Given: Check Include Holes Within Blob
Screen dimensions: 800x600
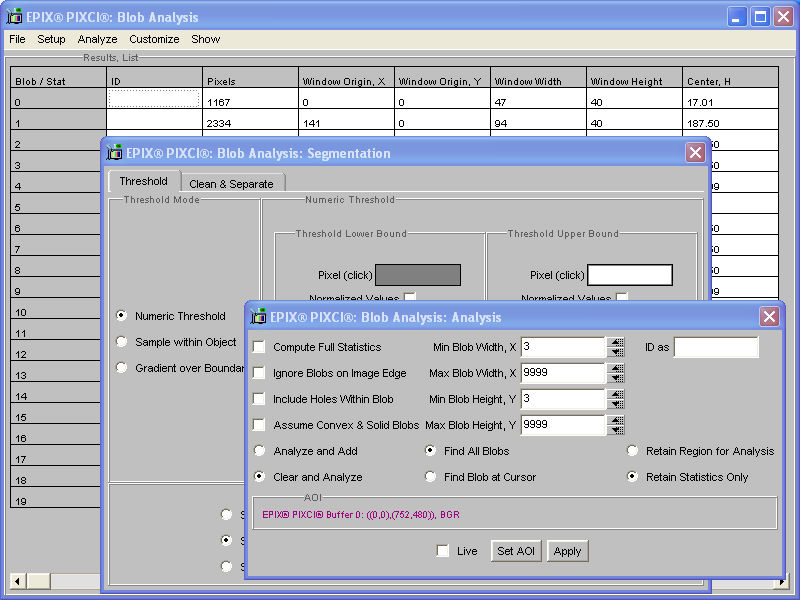Looking at the screenshot, I should [x=259, y=399].
